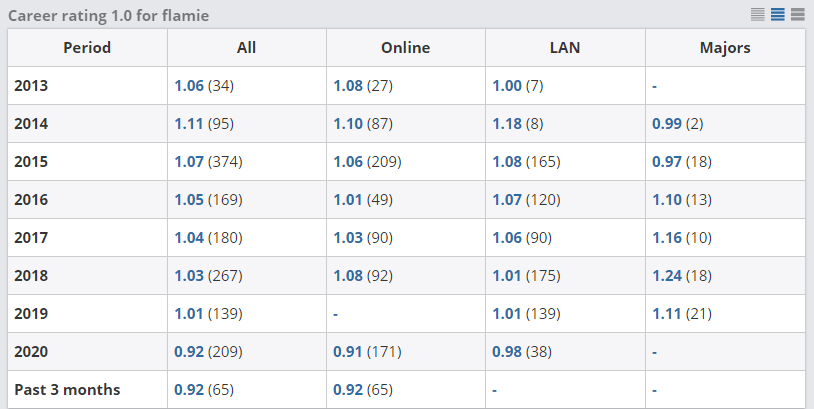Open the 2014 LAN rating 1.18

click(507, 124)
